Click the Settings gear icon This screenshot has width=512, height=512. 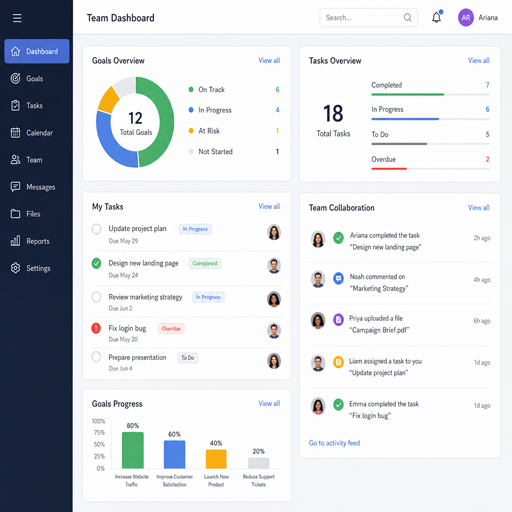pos(15,268)
